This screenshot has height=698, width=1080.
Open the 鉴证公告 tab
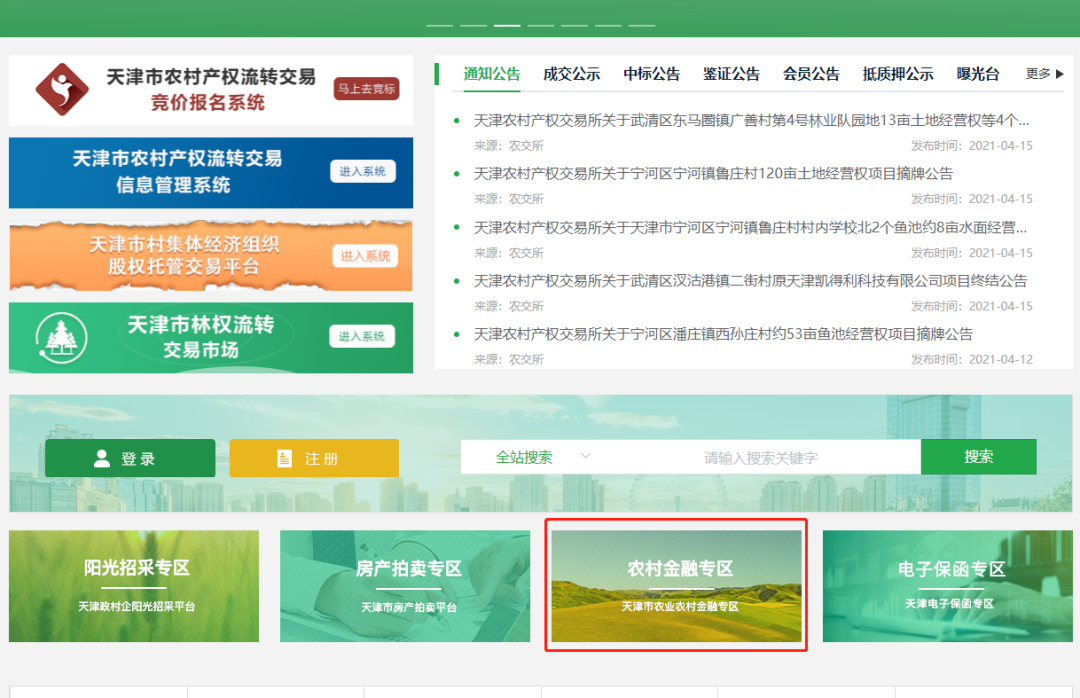(731, 74)
